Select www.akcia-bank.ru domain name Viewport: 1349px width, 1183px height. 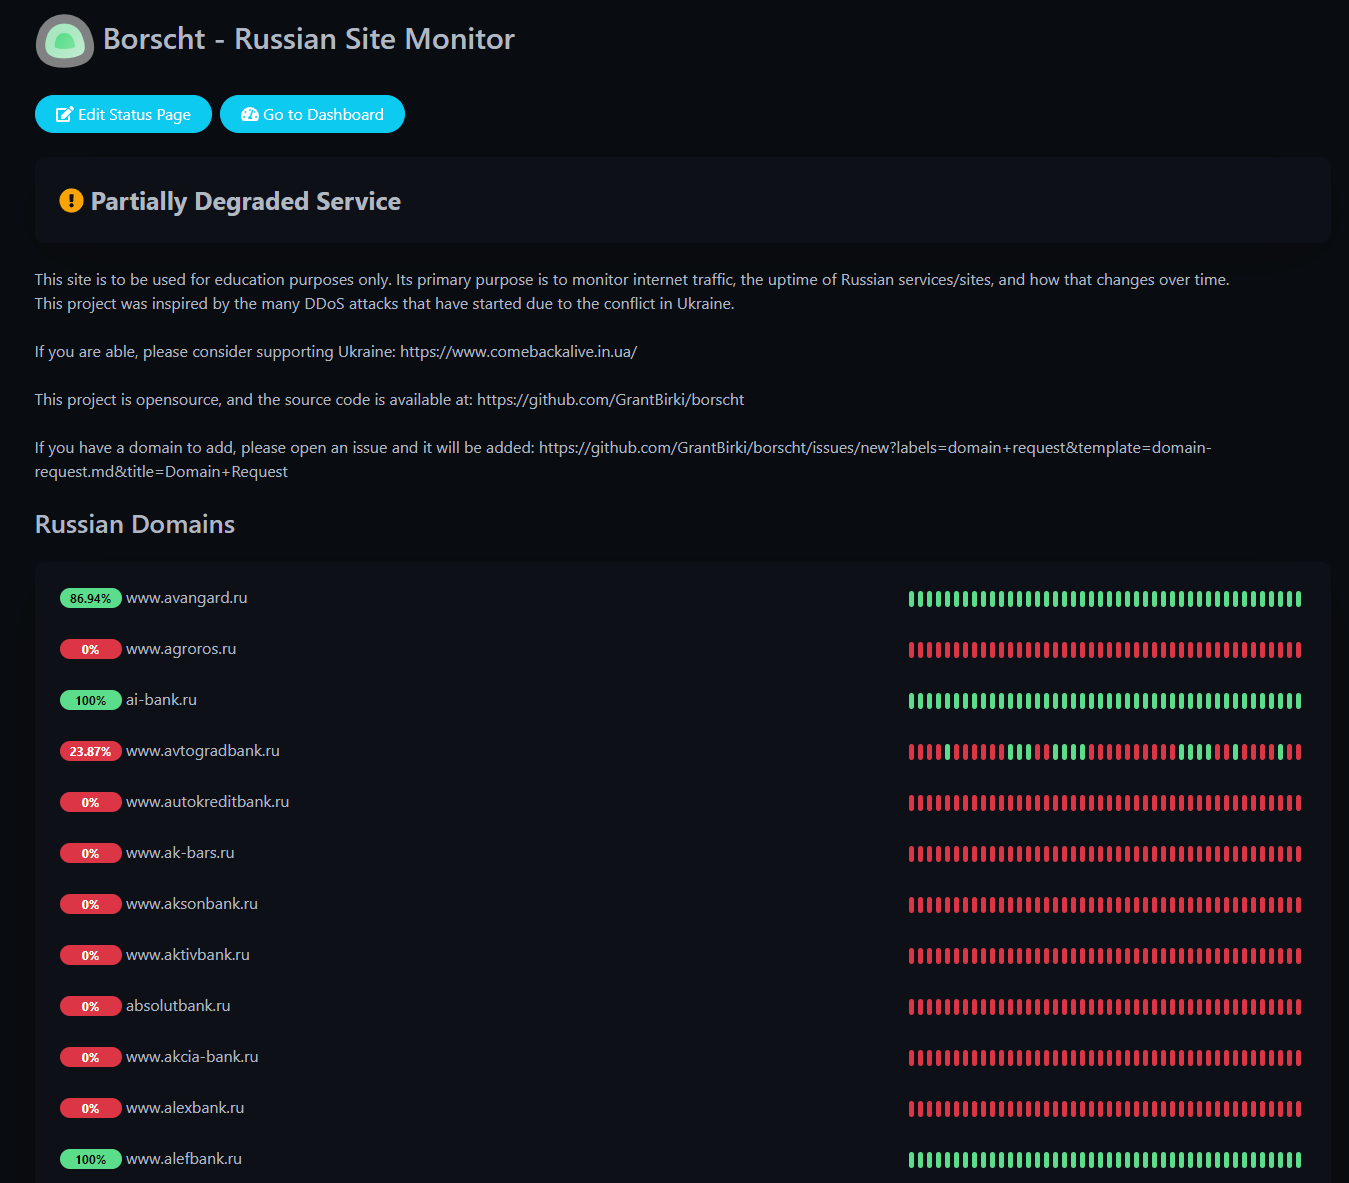pos(192,1057)
